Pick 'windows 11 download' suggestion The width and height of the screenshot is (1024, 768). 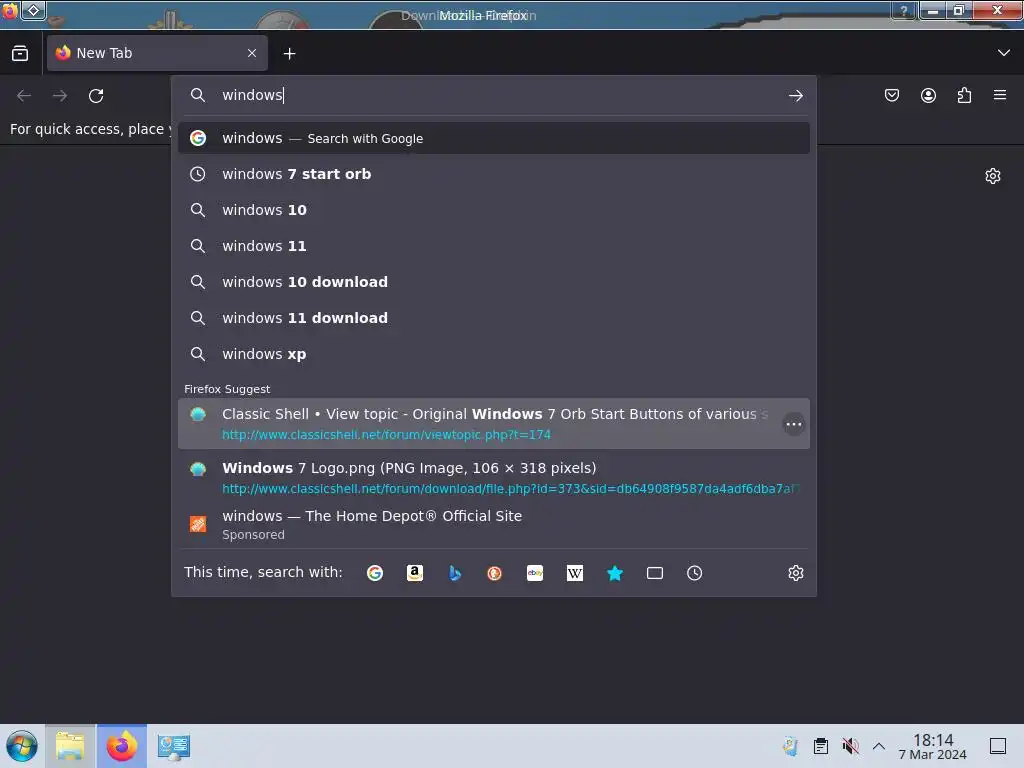(494, 318)
